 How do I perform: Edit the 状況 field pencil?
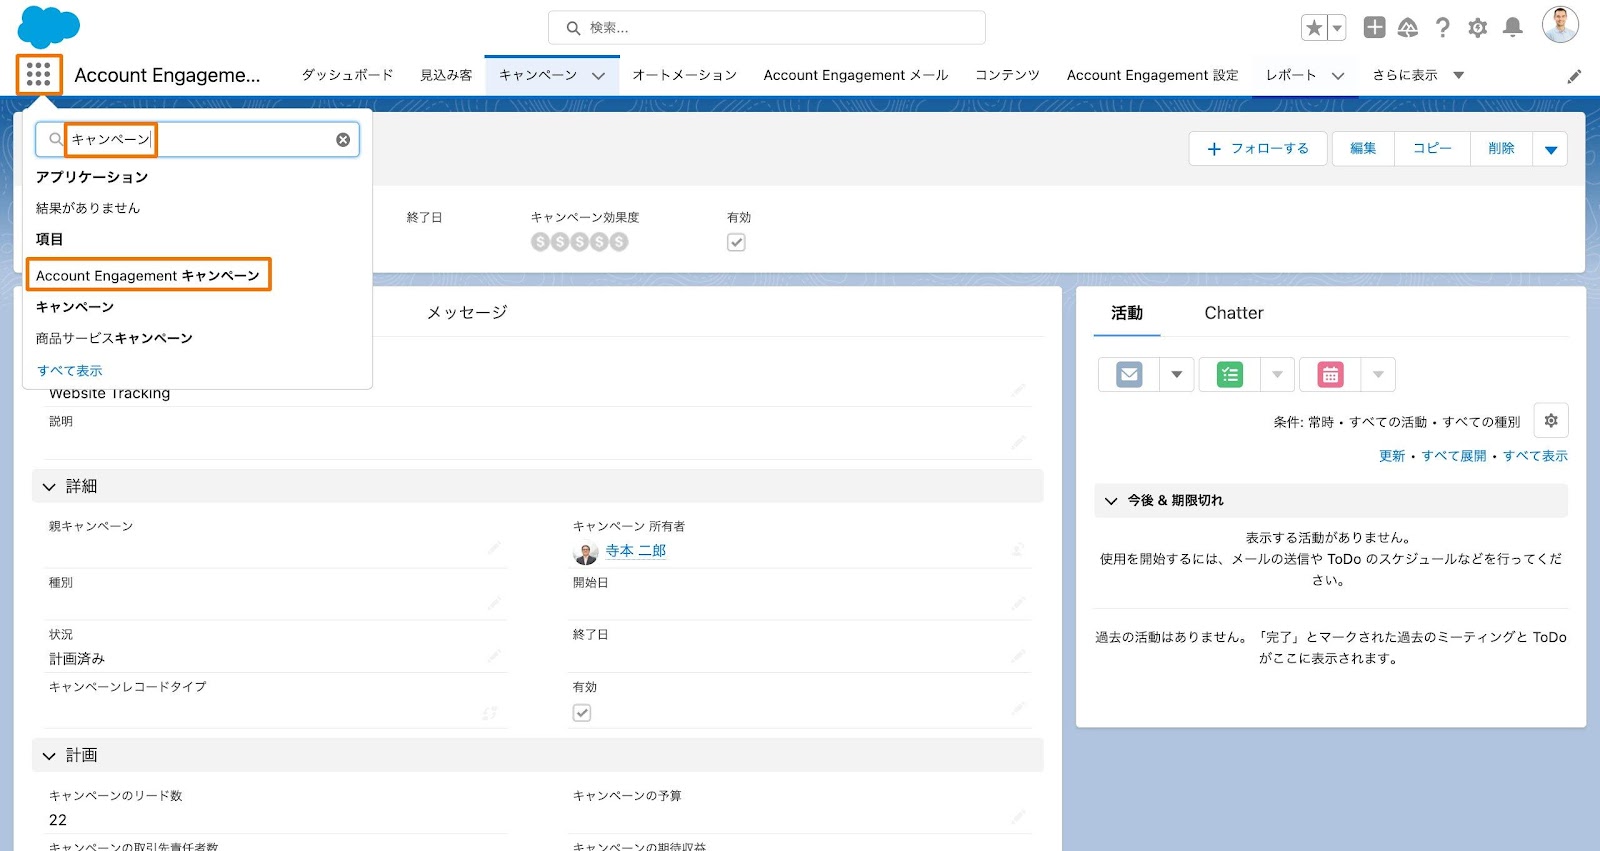(x=494, y=656)
